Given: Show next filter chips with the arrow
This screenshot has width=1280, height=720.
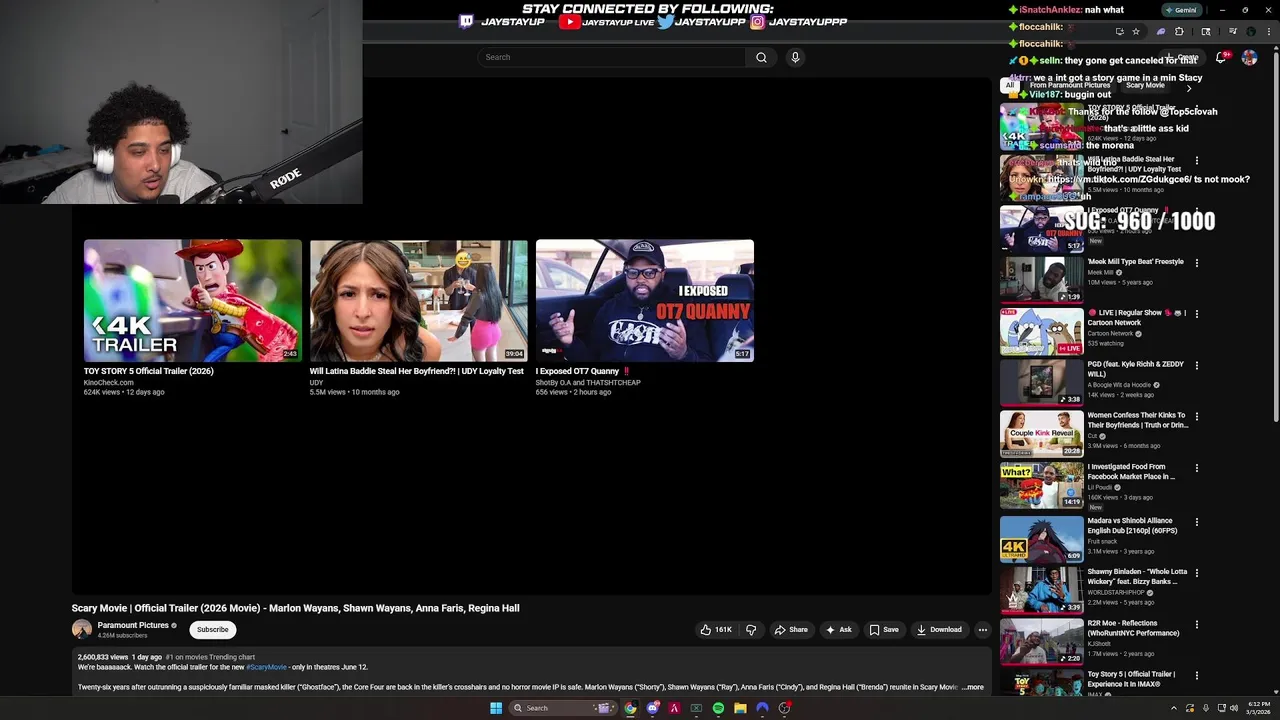Looking at the screenshot, I should tap(1189, 88).
